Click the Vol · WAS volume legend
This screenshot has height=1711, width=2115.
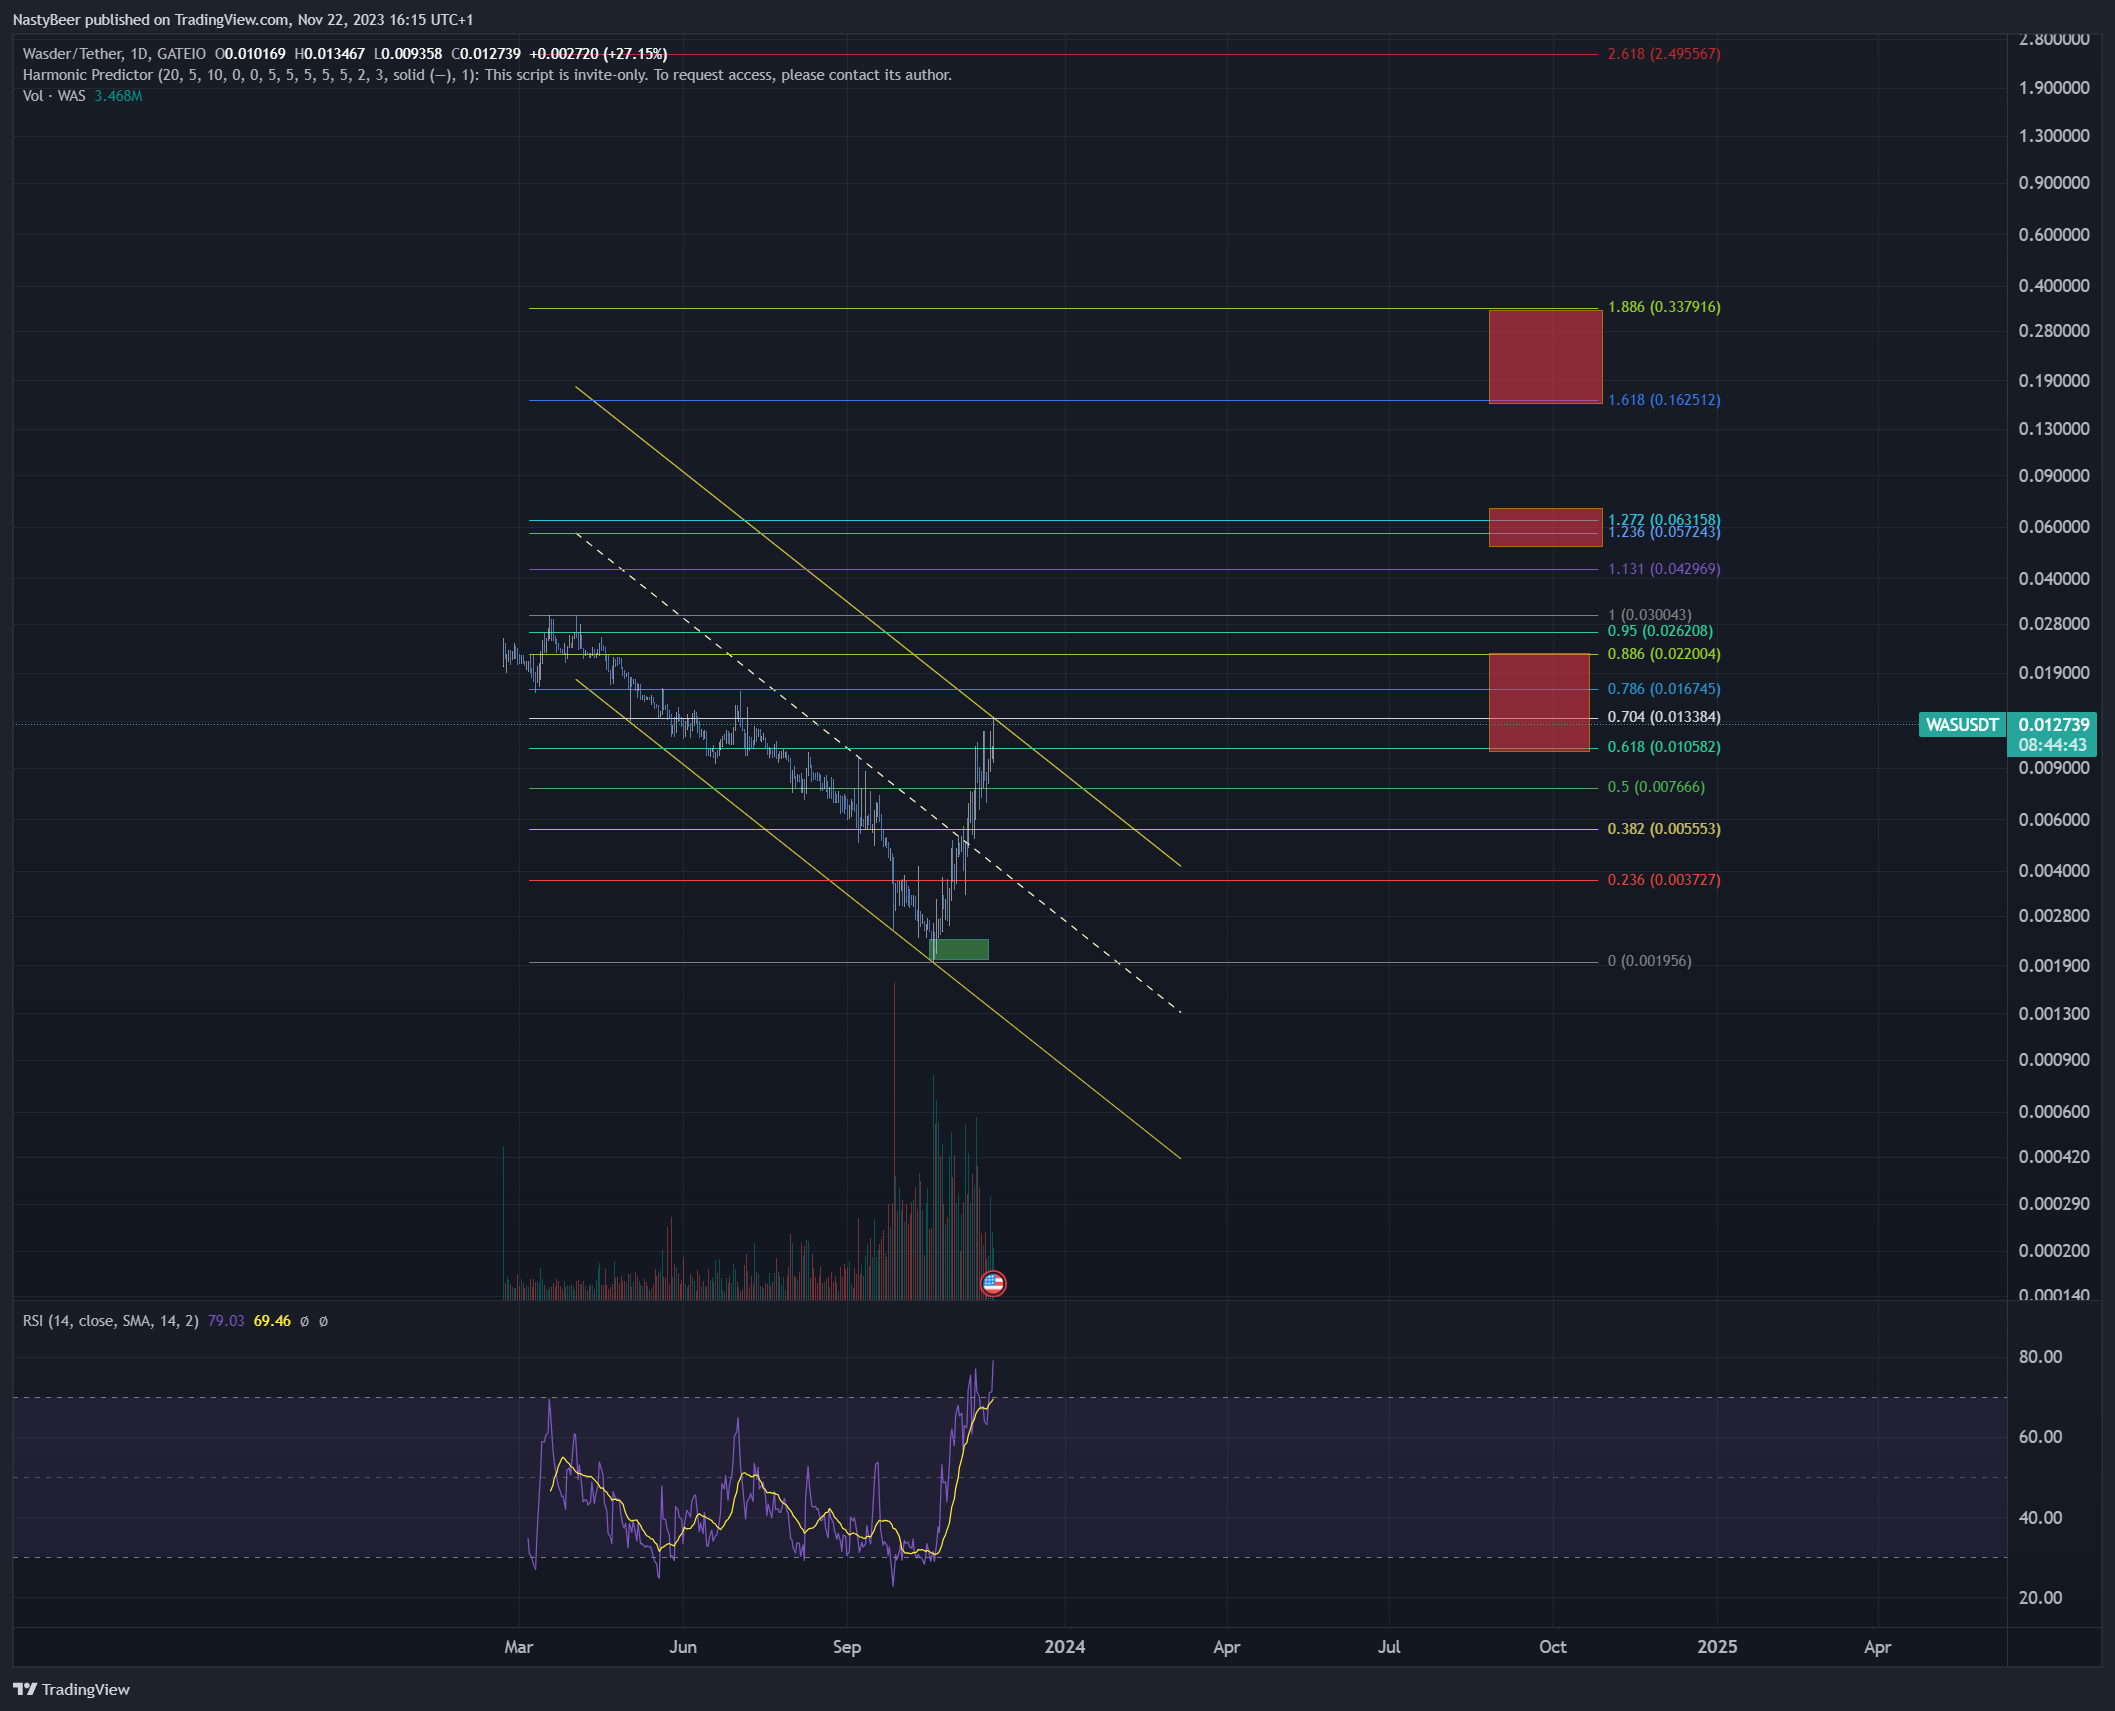tap(54, 96)
